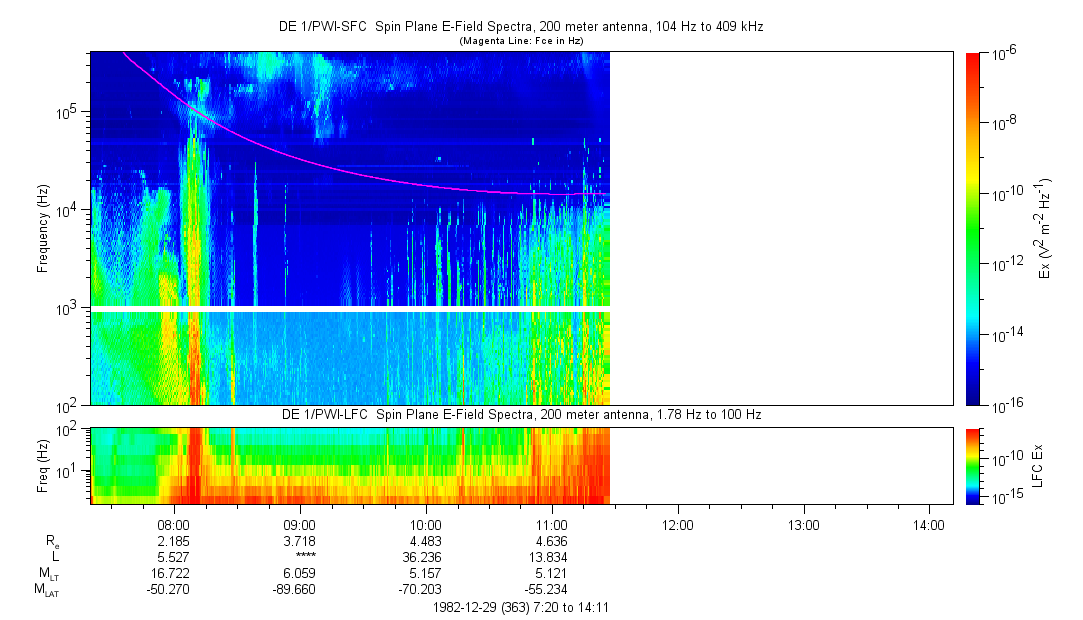The image size is (1083, 620).
Task: Click the 08:00 time axis tick label
Action: click(x=174, y=524)
